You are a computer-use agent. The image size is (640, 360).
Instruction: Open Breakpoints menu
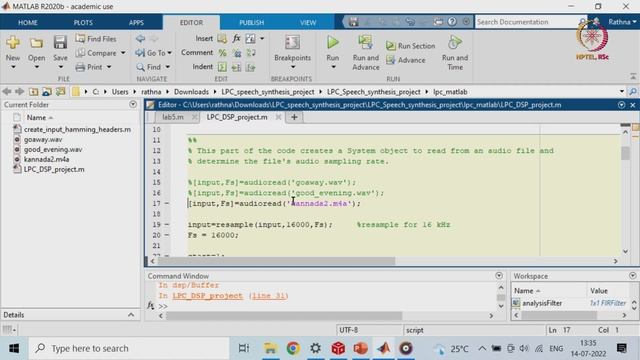click(x=292, y=52)
